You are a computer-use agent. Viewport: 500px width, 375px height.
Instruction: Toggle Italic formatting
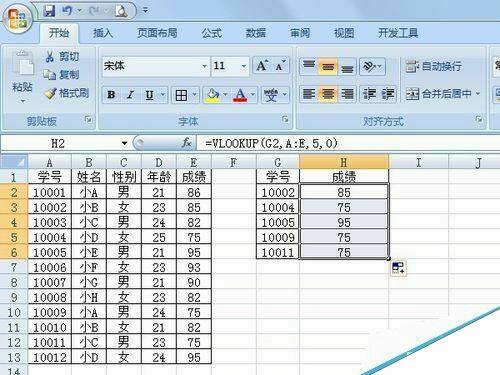130,95
